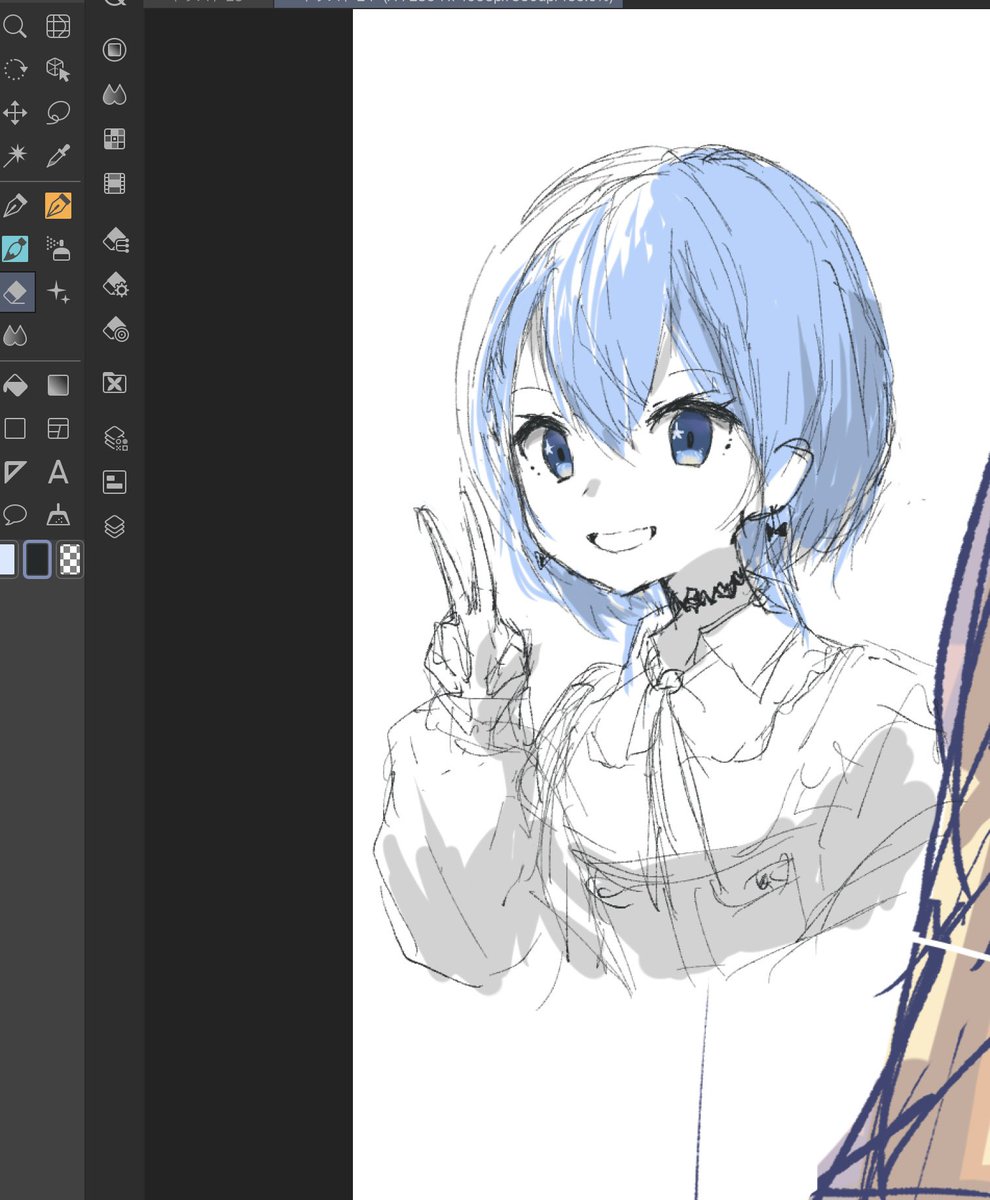Click the circled gradient icon in second column
Screen dimensions: 990x1200
pos(115,50)
